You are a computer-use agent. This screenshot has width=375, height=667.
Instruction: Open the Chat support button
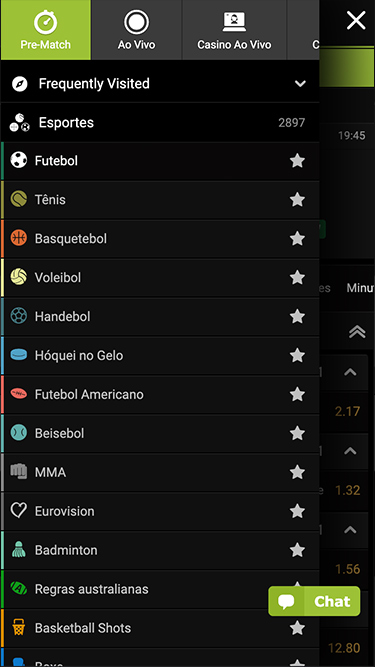click(x=314, y=601)
